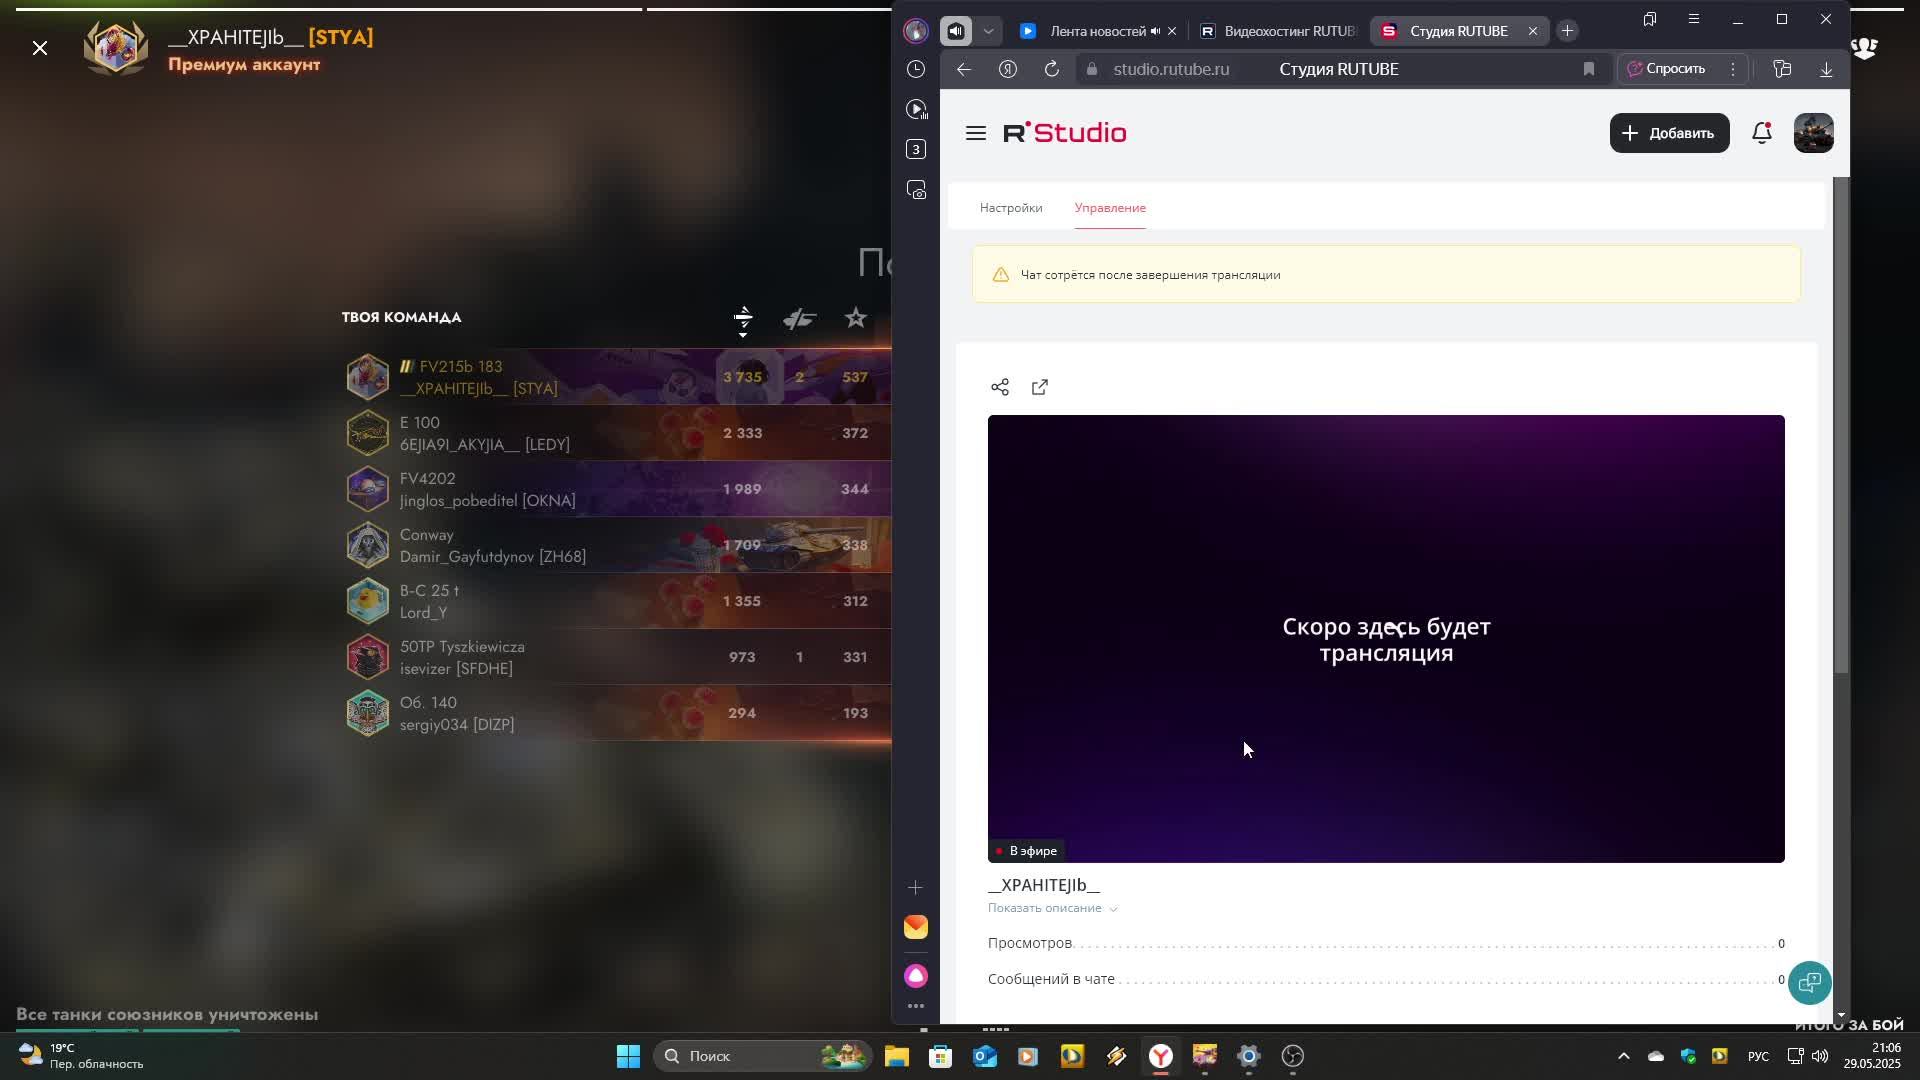Screen dimensions: 1920x1080
Task: Click the taskbar Поиск search box
Action: click(x=763, y=1056)
